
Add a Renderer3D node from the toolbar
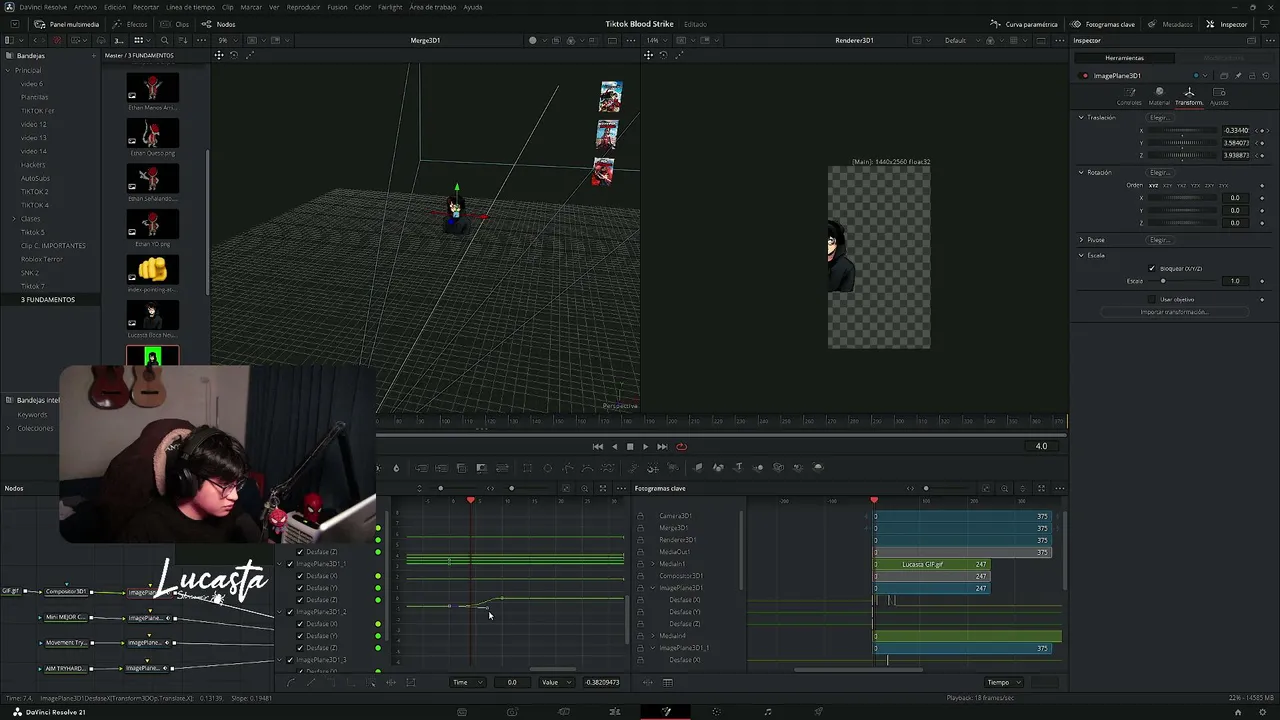[818, 468]
